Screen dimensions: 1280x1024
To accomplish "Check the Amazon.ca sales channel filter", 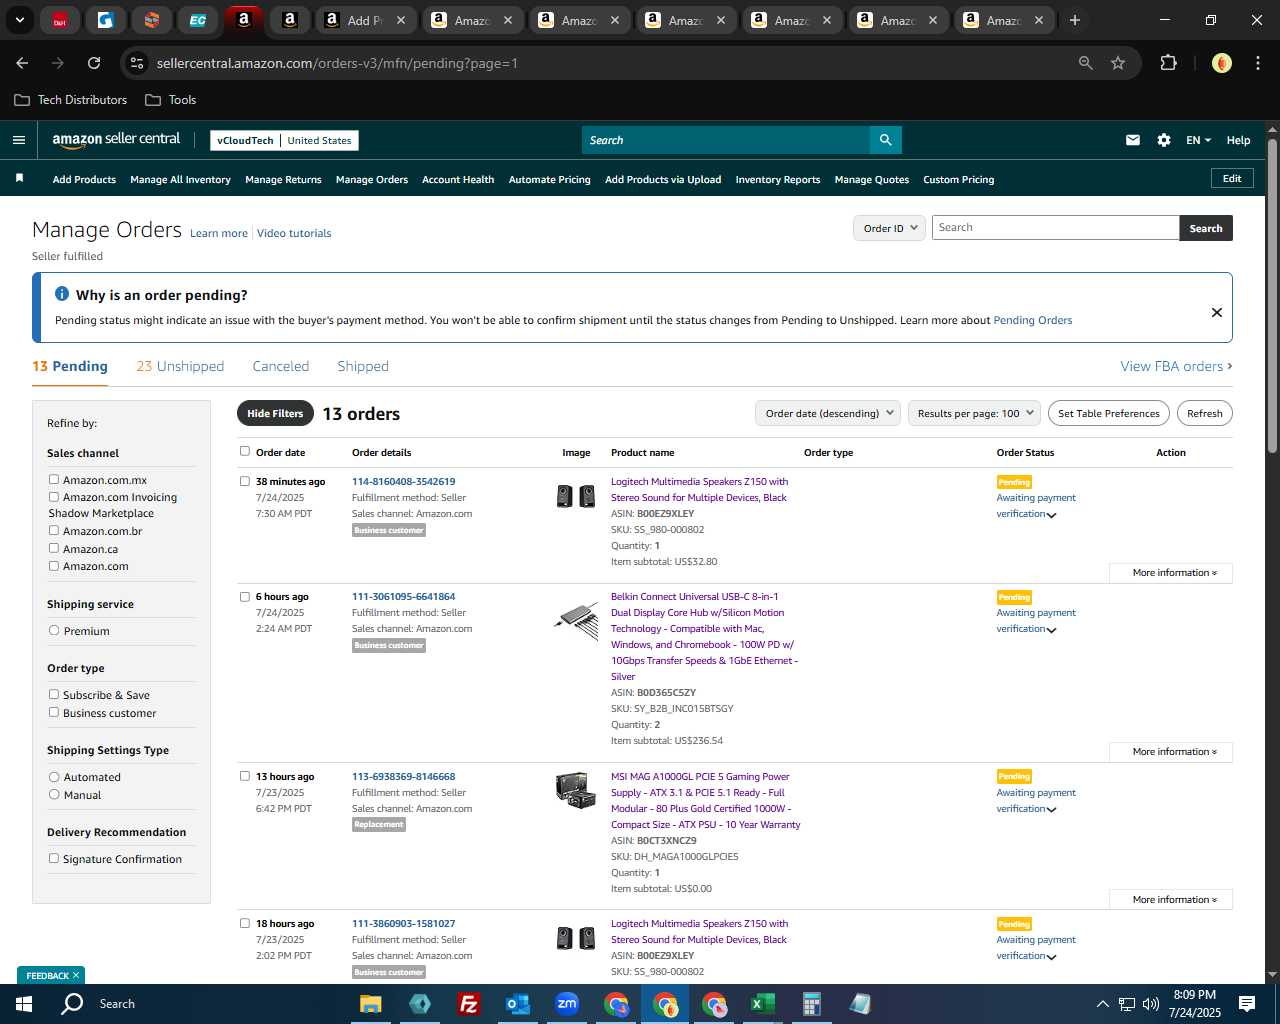I will pyautogui.click(x=54, y=548).
